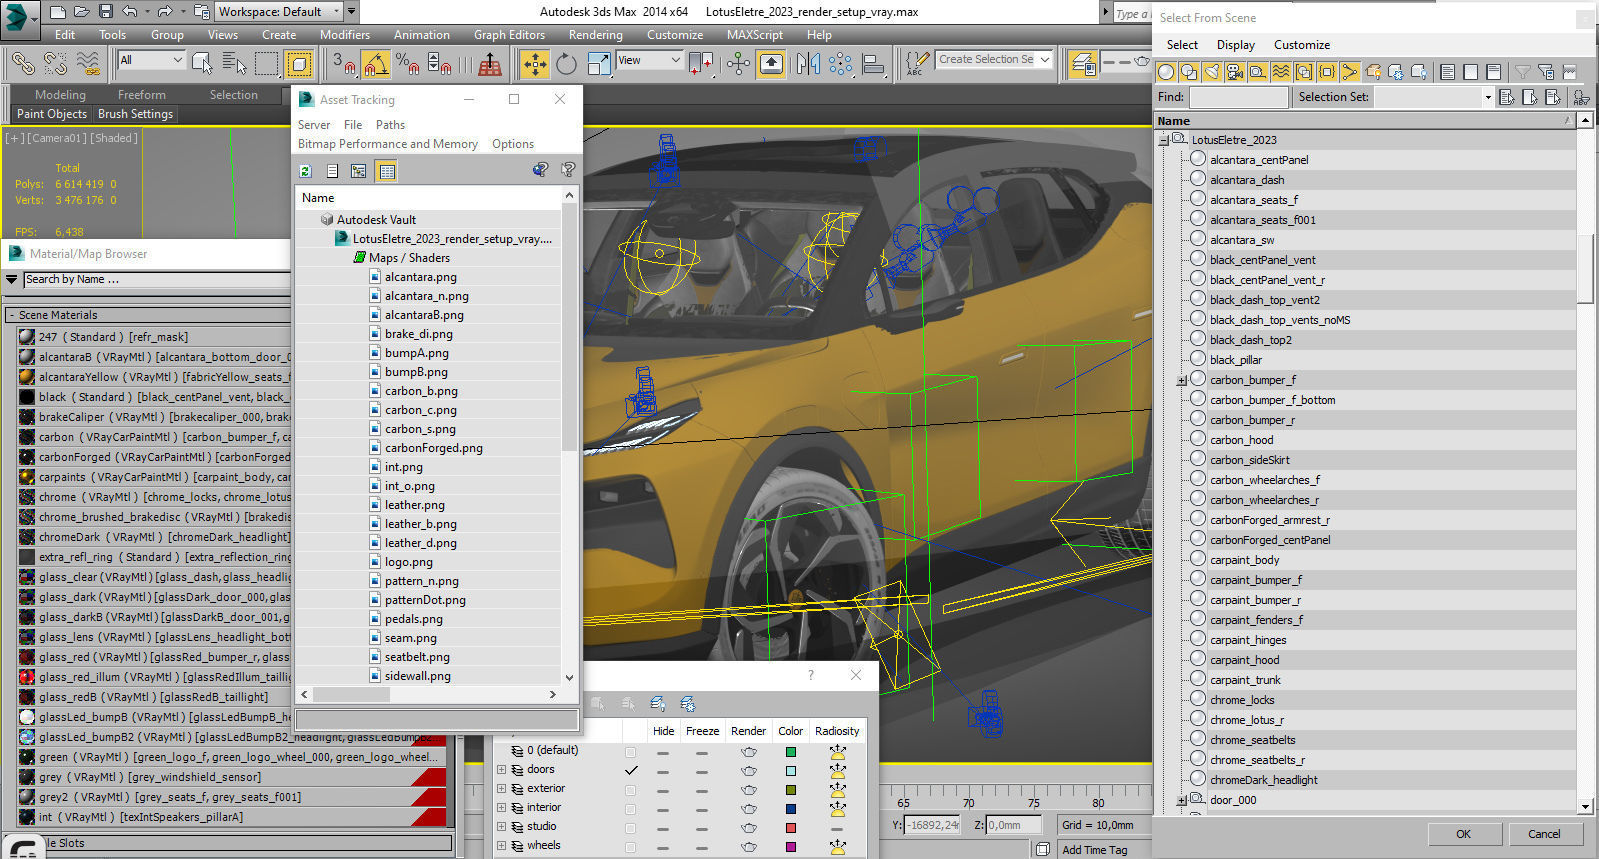1599x859 pixels.
Task: Open the Rendering menu
Action: point(595,34)
